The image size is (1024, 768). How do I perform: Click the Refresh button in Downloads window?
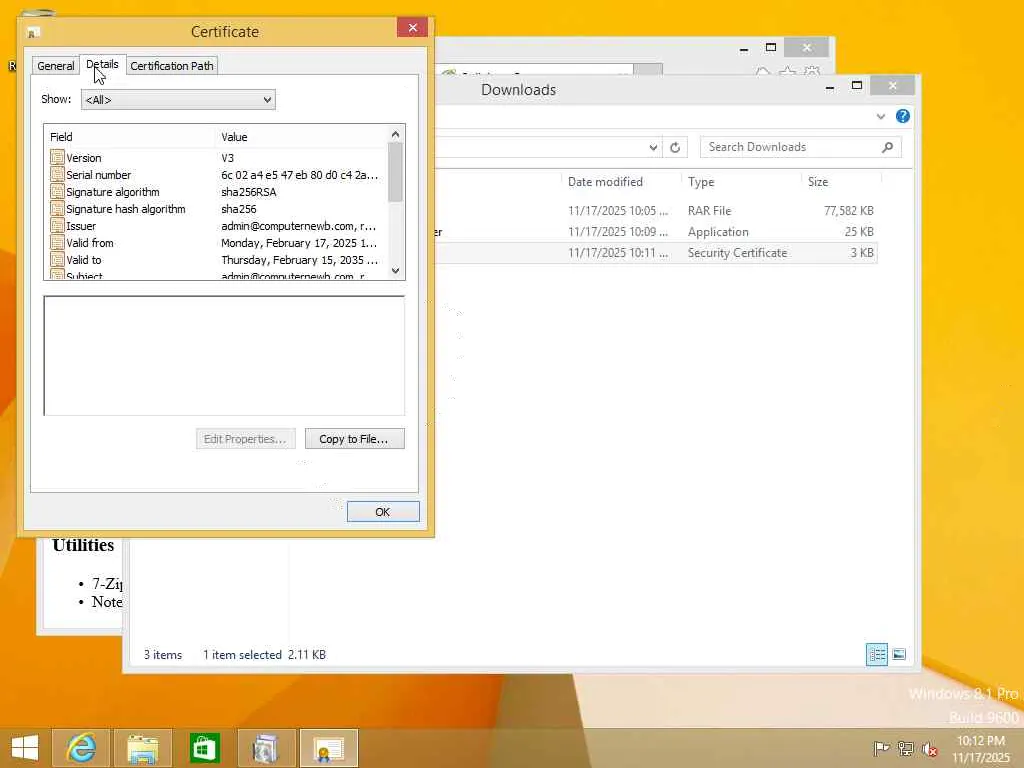coord(675,148)
